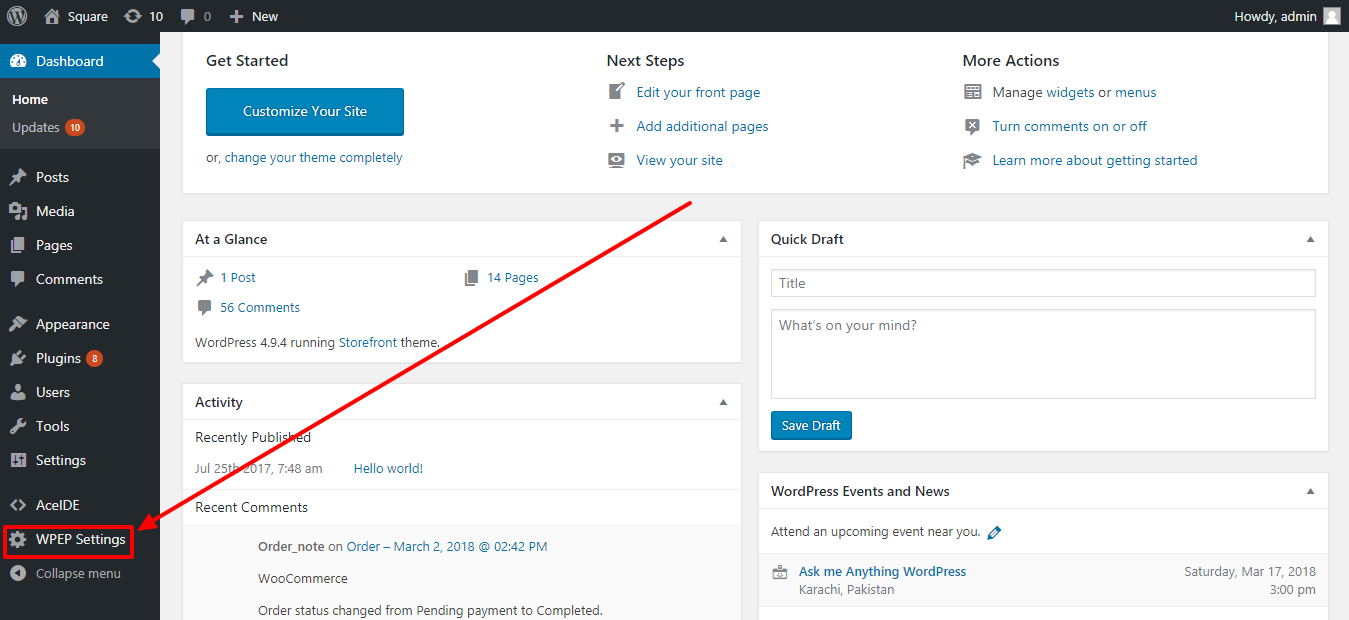Image resolution: width=1349 pixels, height=620 pixels.
Task: Click the Collapse menu arrow icon
Action: point(18,573)
